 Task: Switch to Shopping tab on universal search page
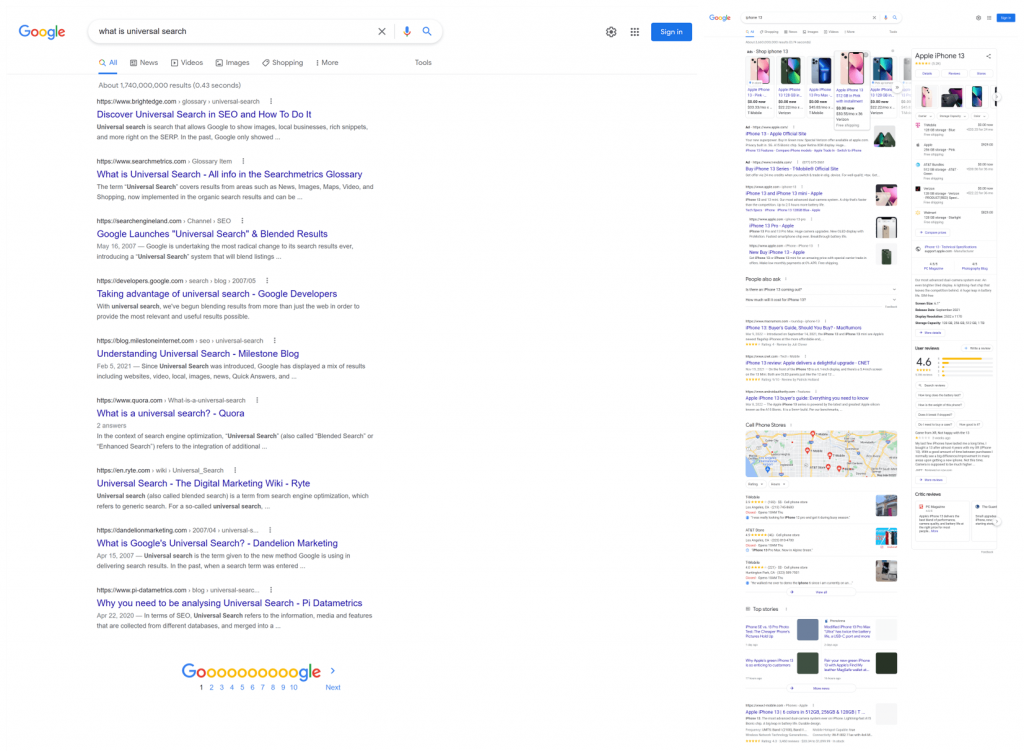[x=283, y=63]
